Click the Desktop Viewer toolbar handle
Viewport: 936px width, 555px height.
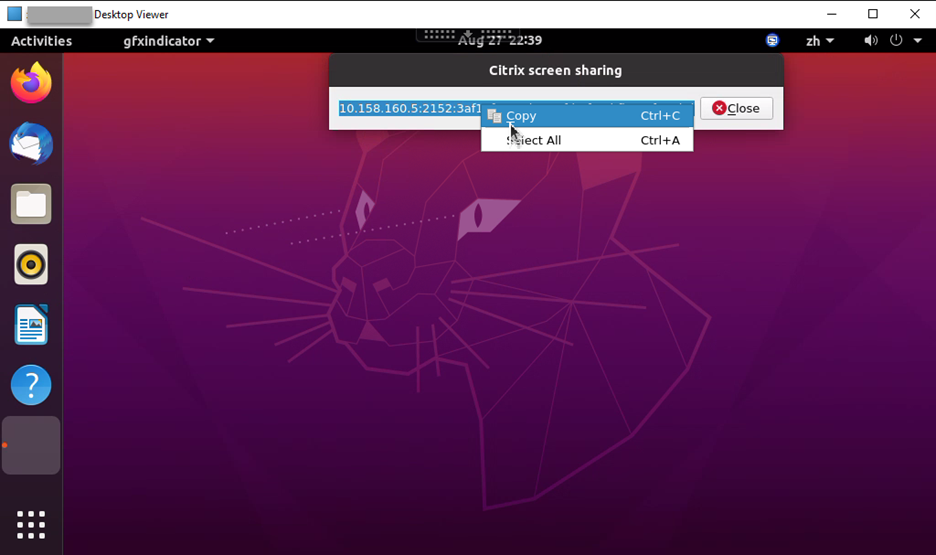pos(468,35)
